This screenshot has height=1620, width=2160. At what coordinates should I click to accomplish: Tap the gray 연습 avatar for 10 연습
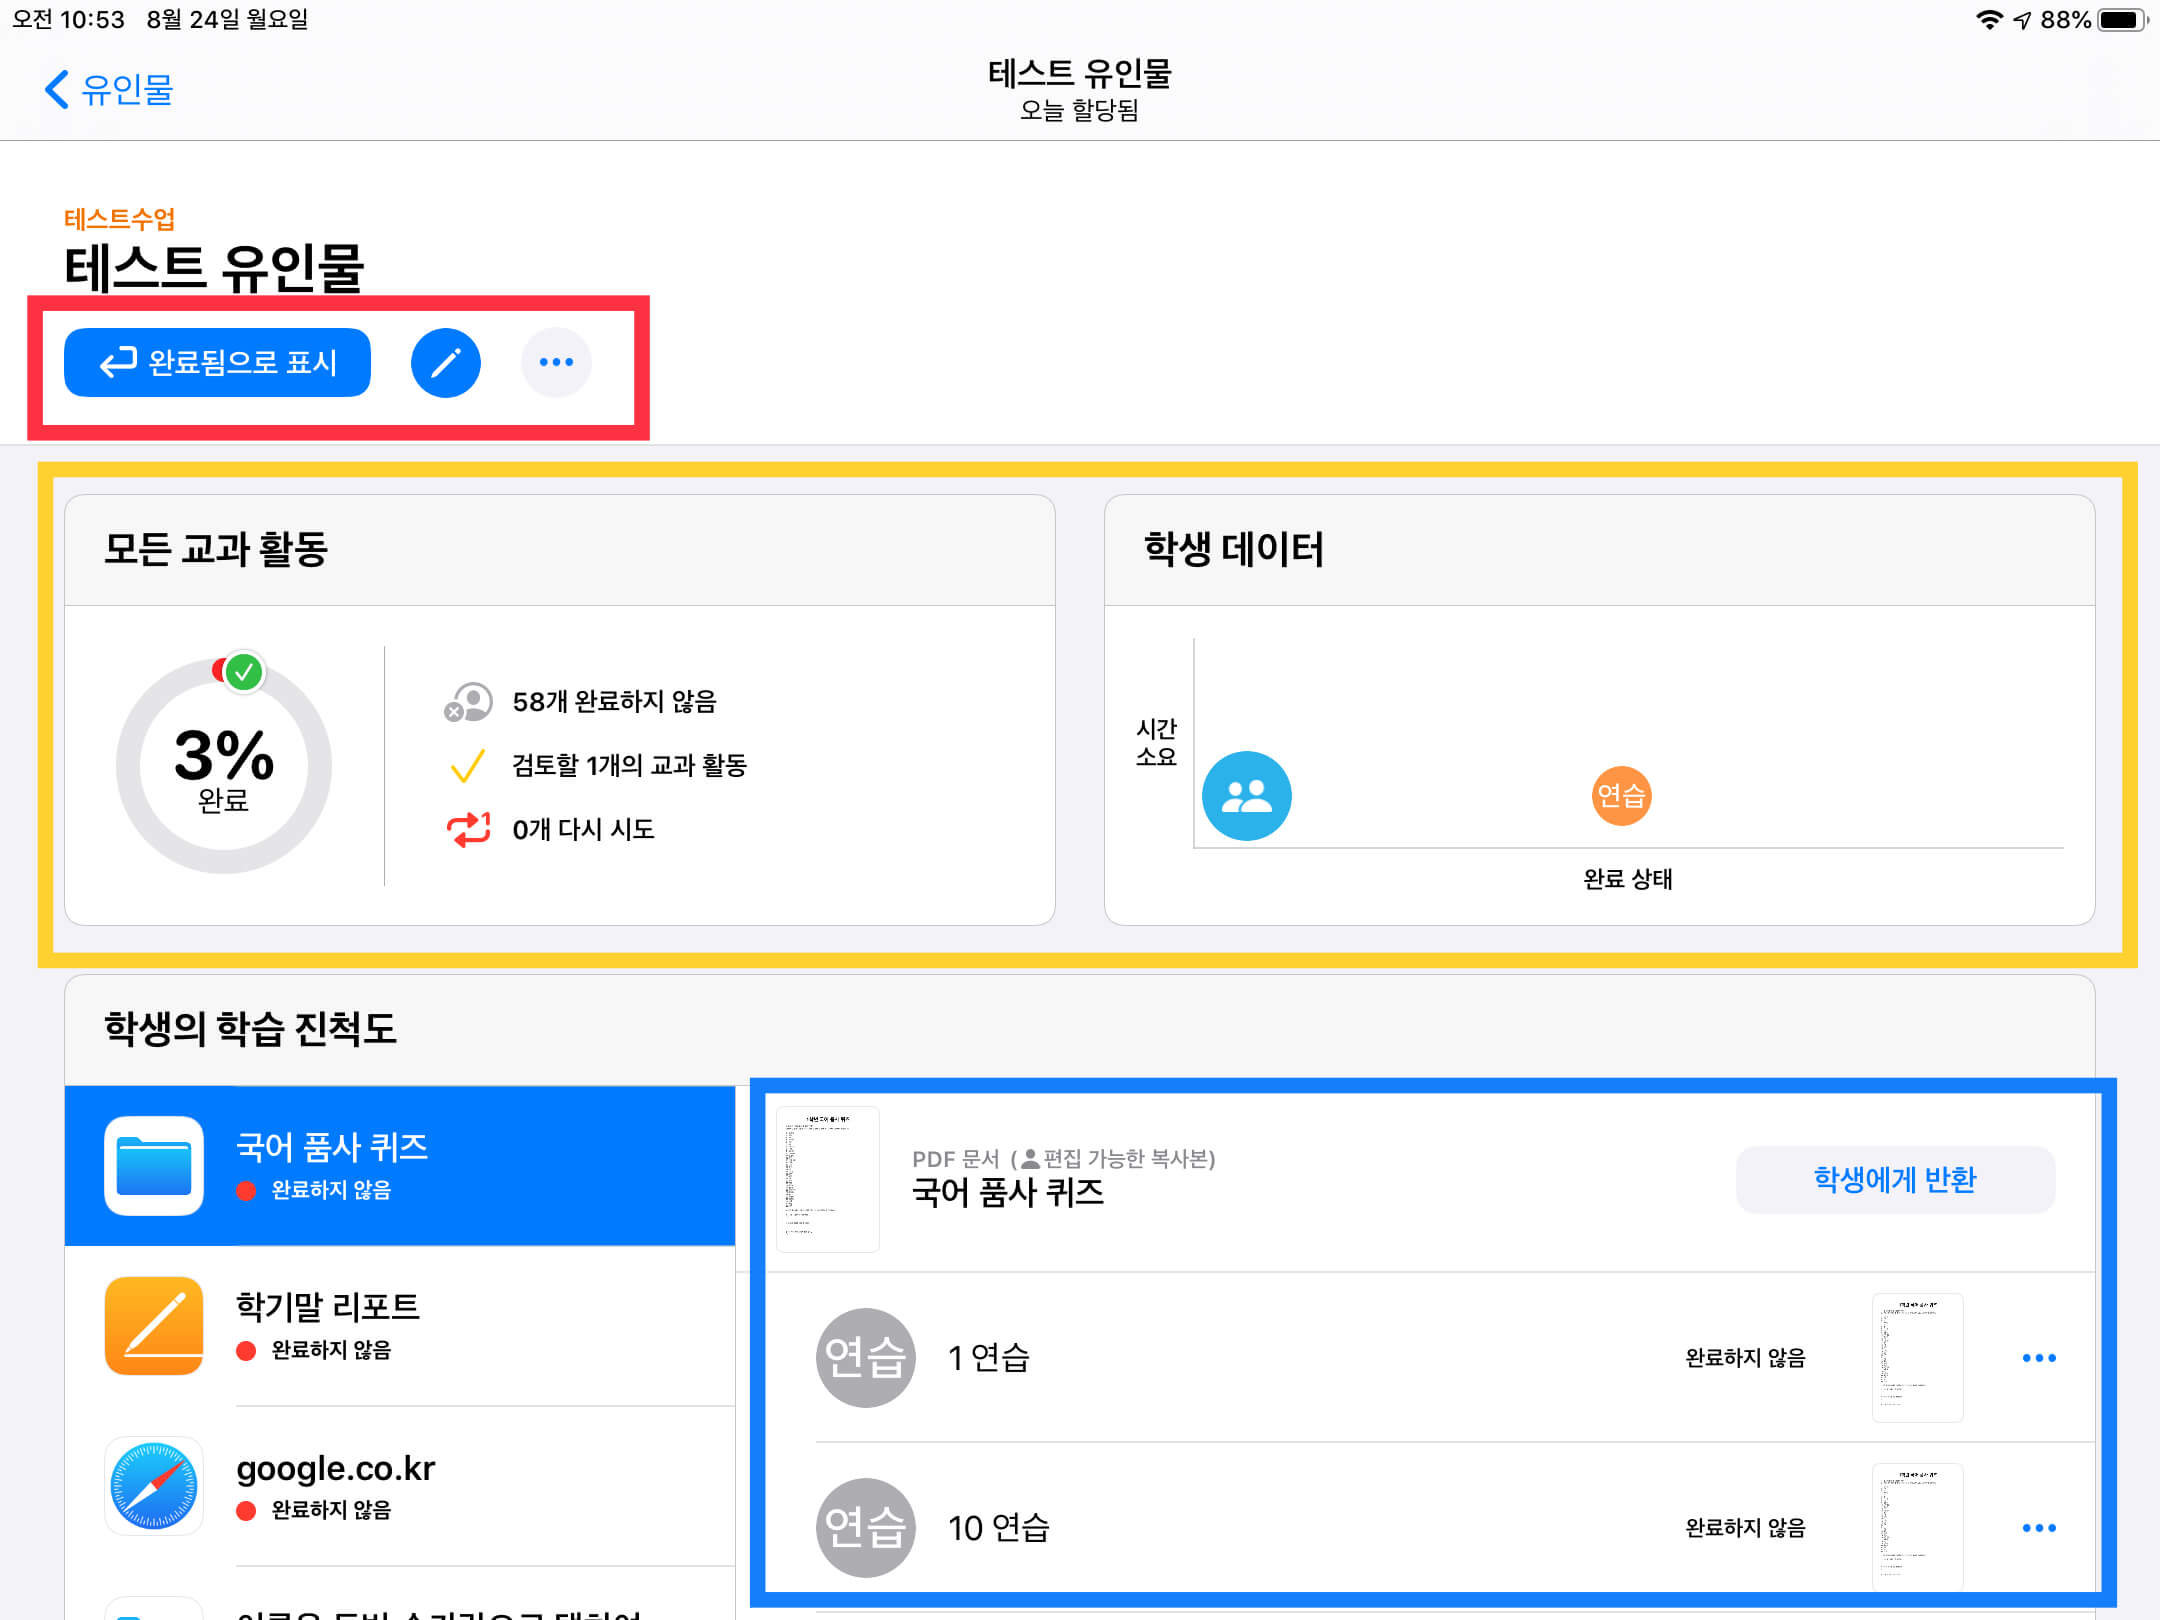[866, 1528]
